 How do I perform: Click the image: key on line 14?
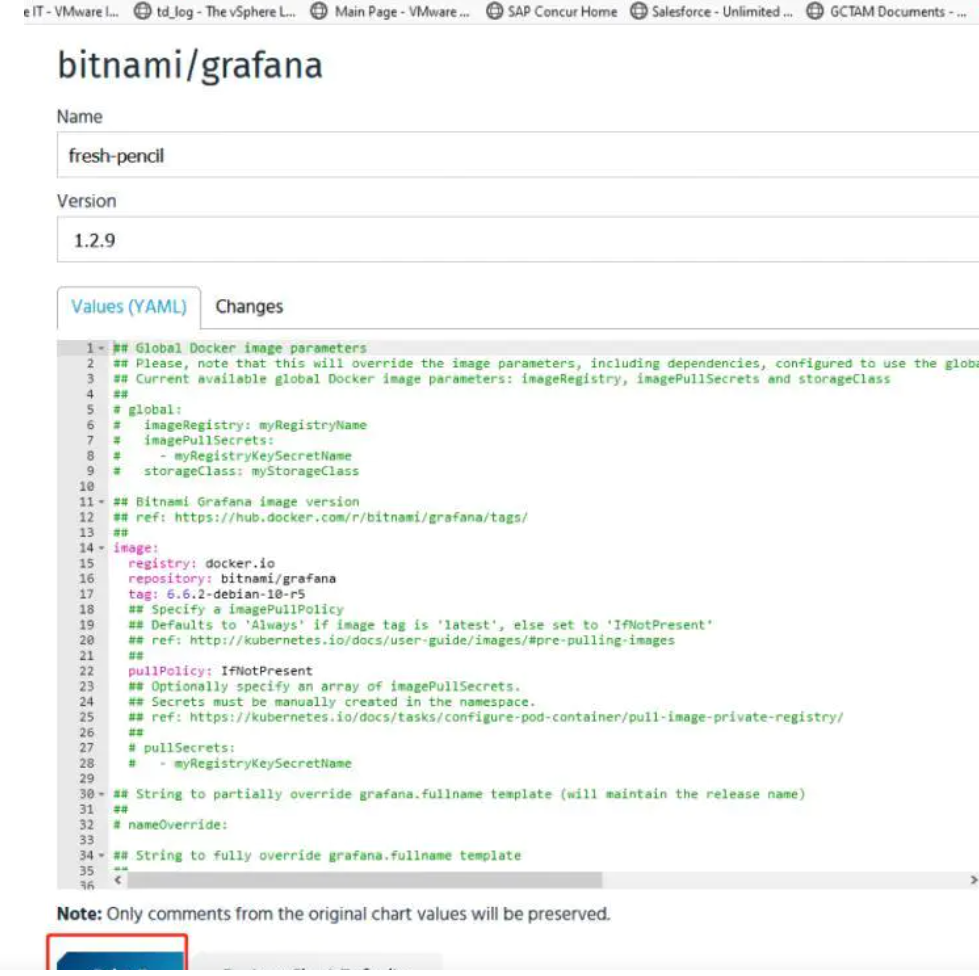(x=135, y=548)
